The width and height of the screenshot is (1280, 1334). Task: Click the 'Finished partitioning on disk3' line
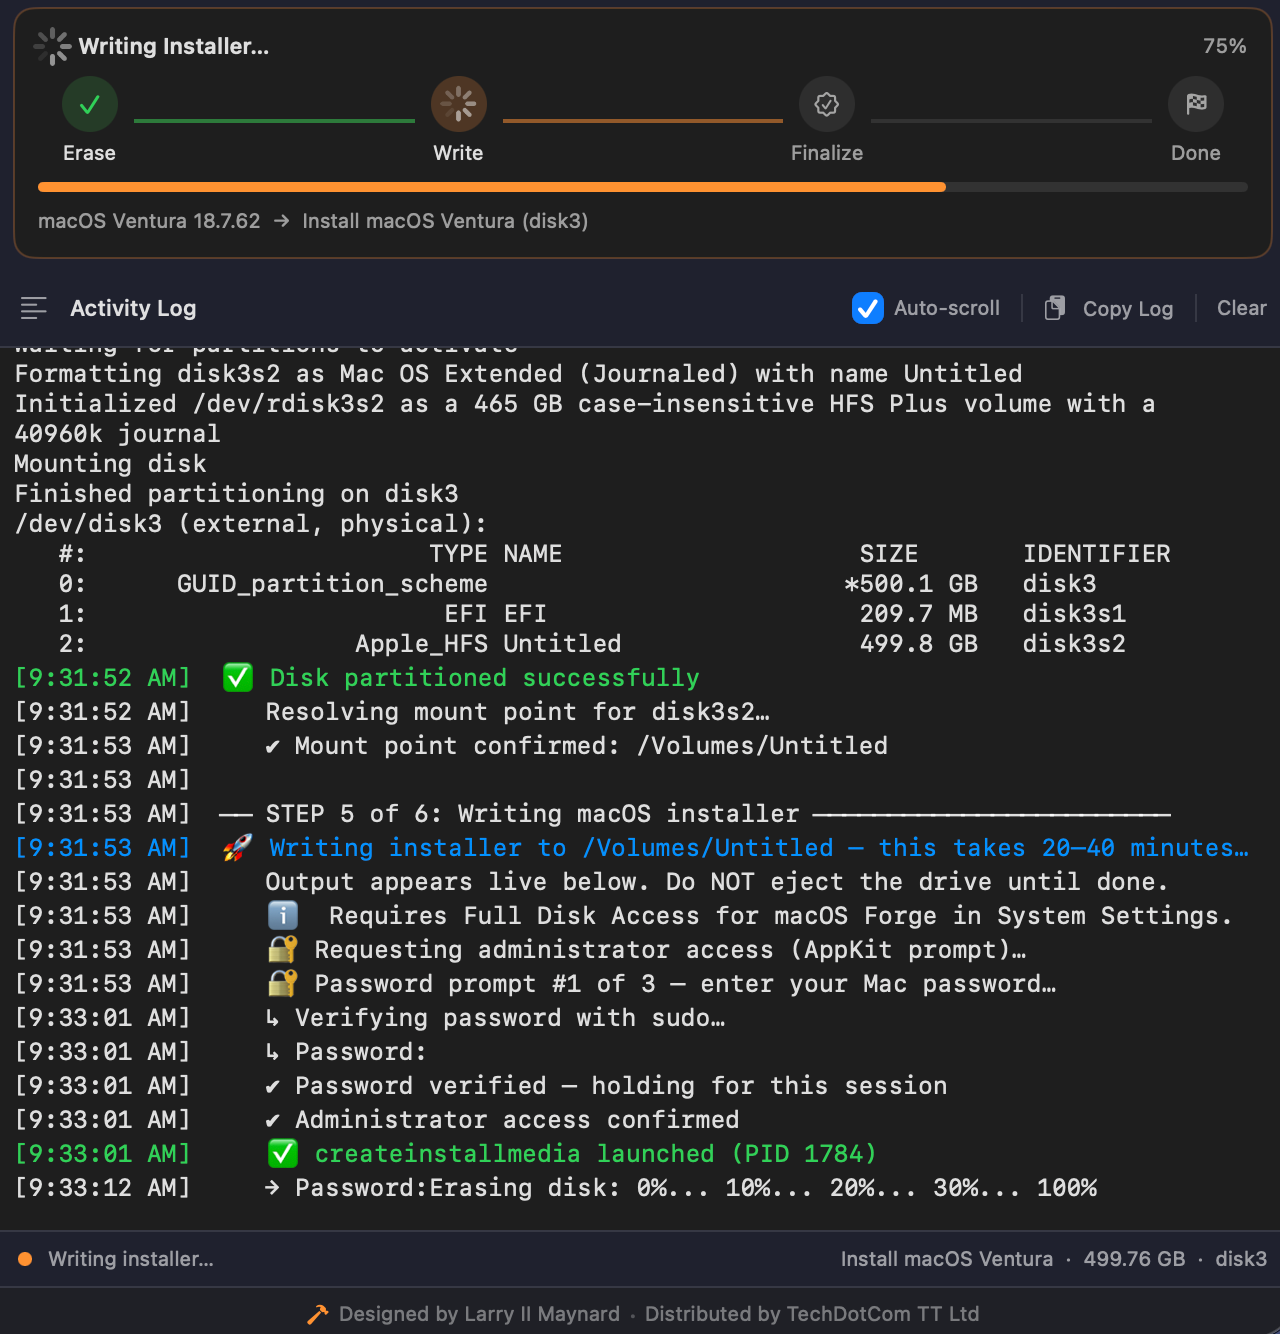[236, 494]
